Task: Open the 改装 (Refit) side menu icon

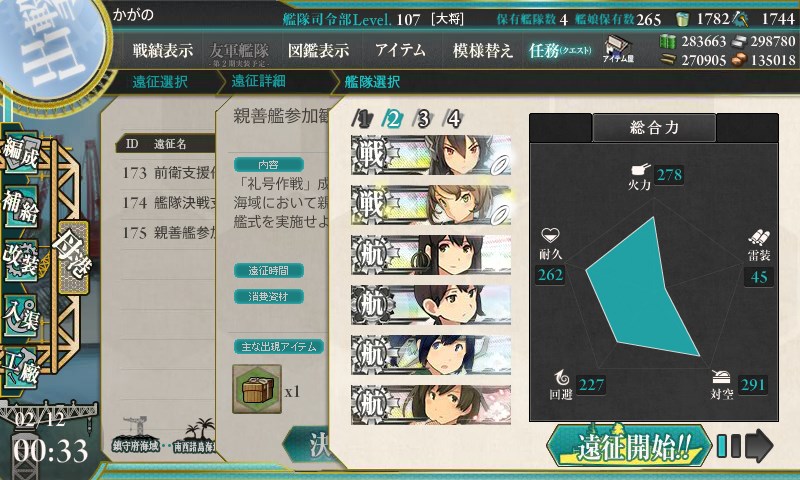Action: 20,261
